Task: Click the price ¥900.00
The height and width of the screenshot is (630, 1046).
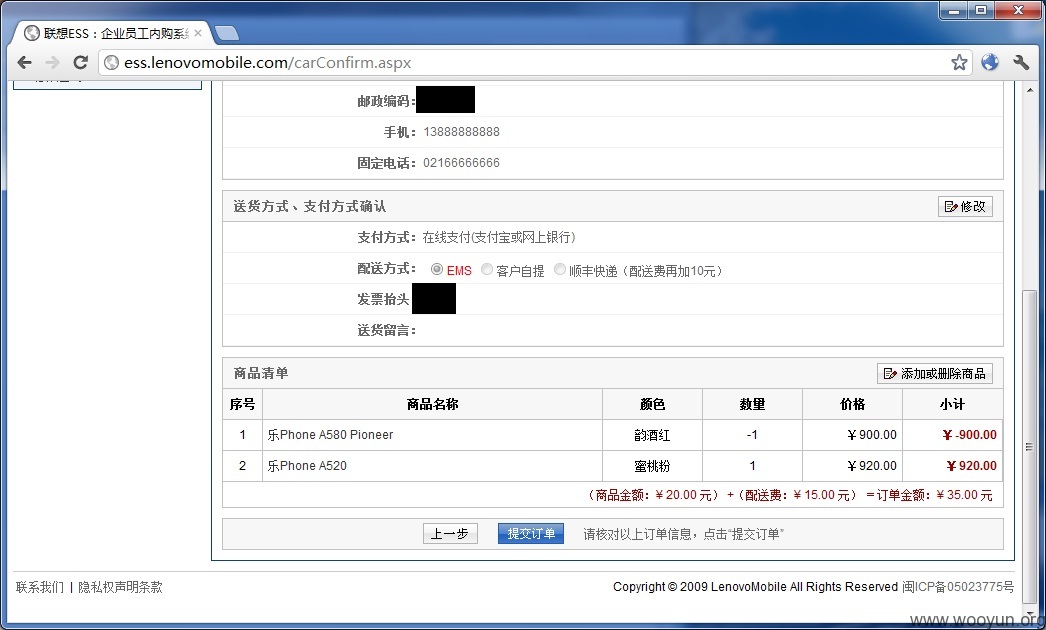Action: point(872,435)
